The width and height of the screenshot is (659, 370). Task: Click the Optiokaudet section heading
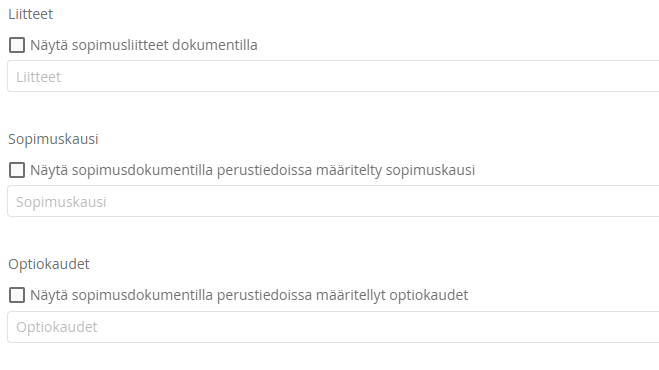point(49,264)
